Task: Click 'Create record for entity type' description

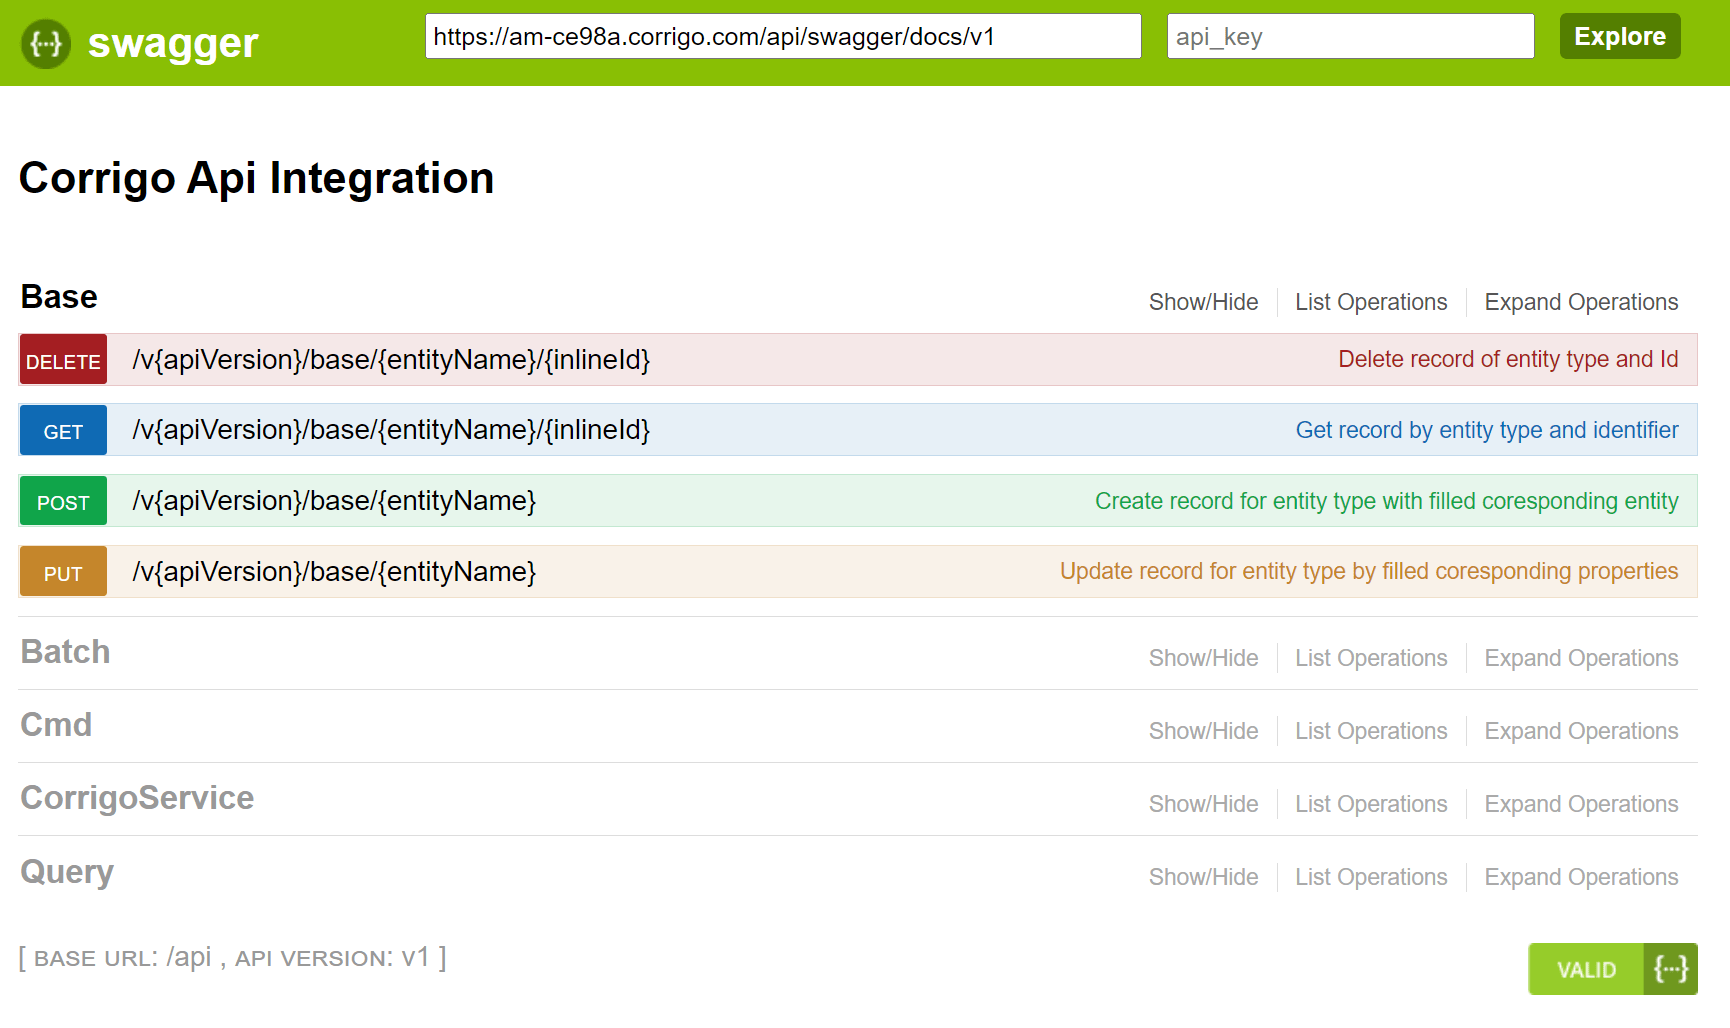Action: click(x=1386, y=501)
